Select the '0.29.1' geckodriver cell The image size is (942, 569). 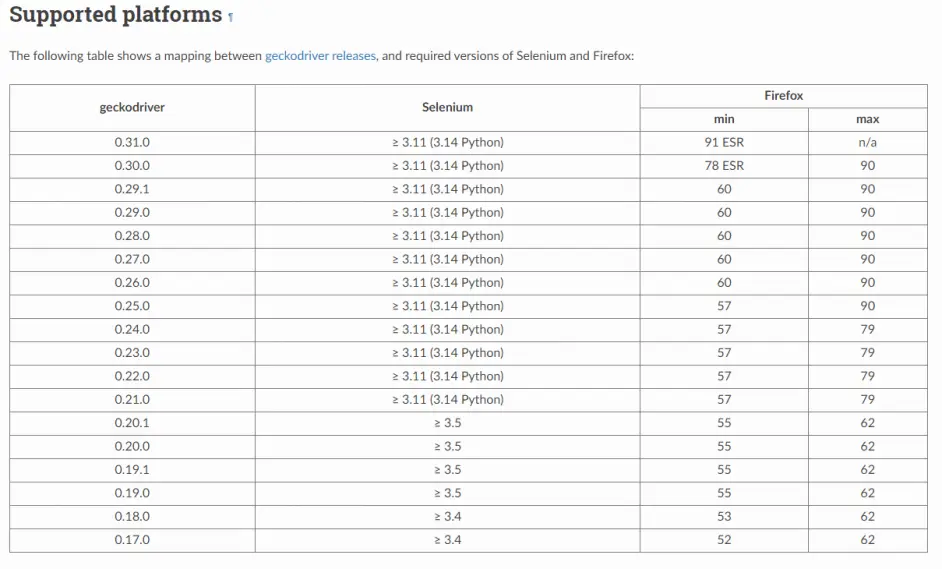(x=132, y=190)
